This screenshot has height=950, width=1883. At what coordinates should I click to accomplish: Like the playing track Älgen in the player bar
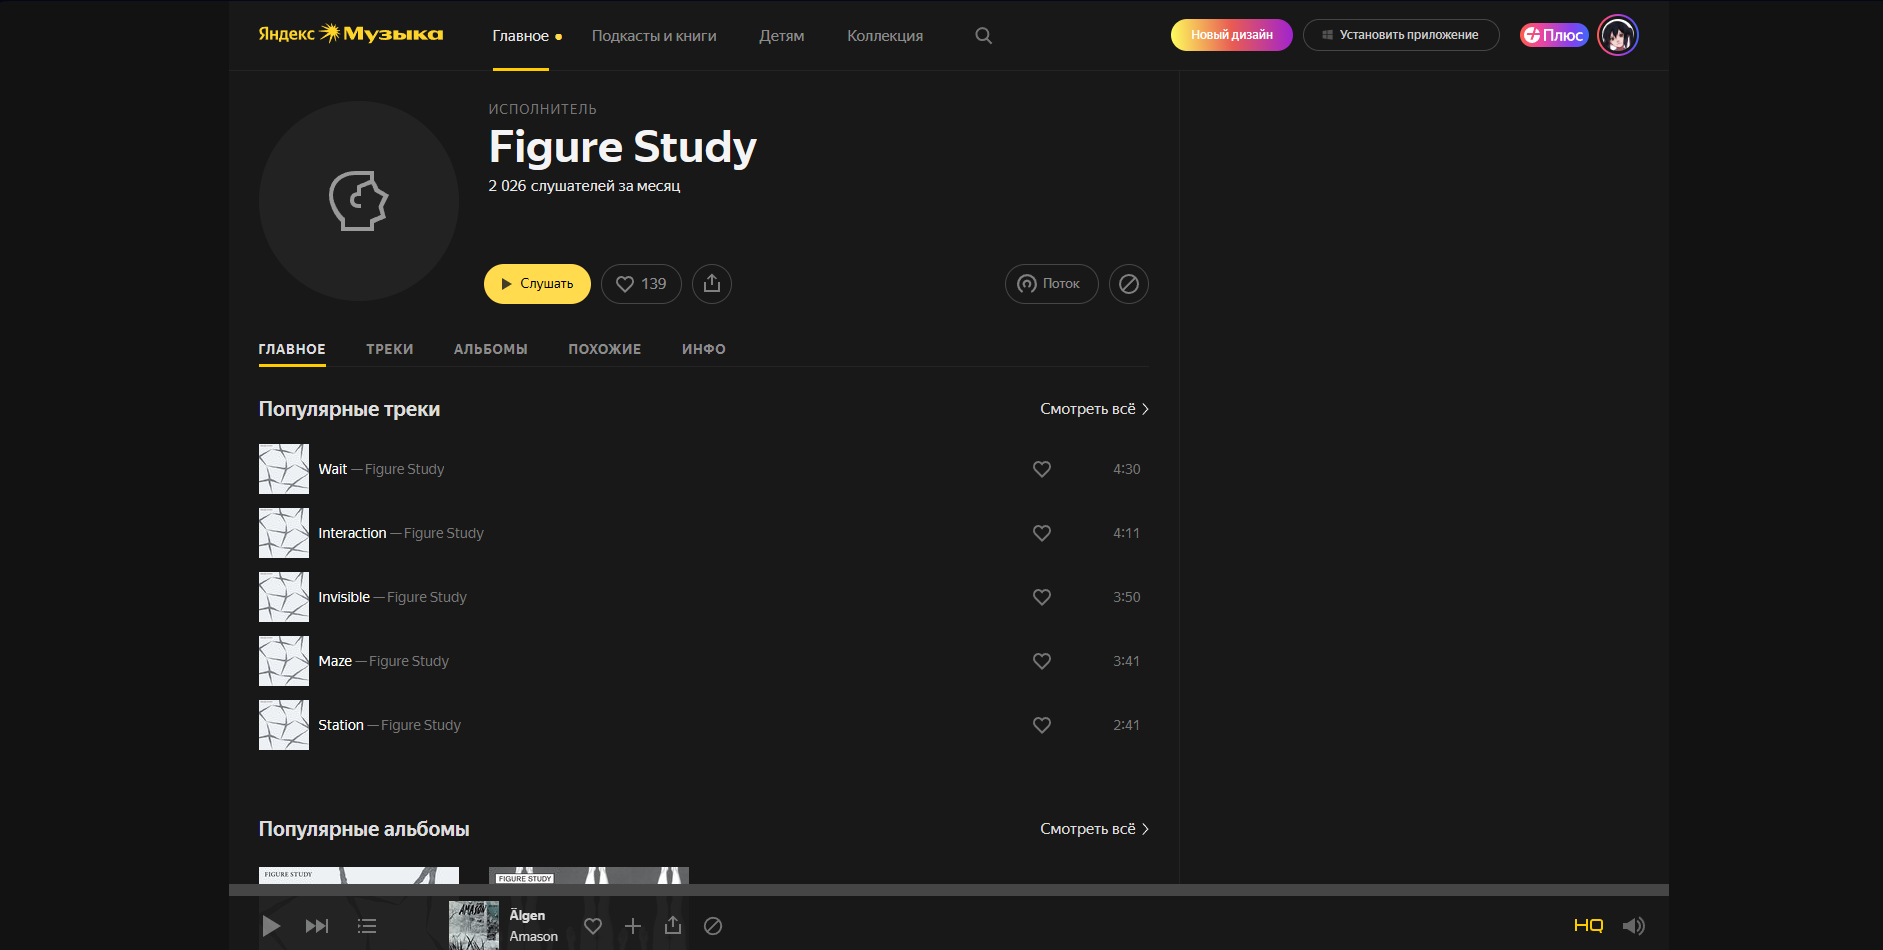point(593,926)
